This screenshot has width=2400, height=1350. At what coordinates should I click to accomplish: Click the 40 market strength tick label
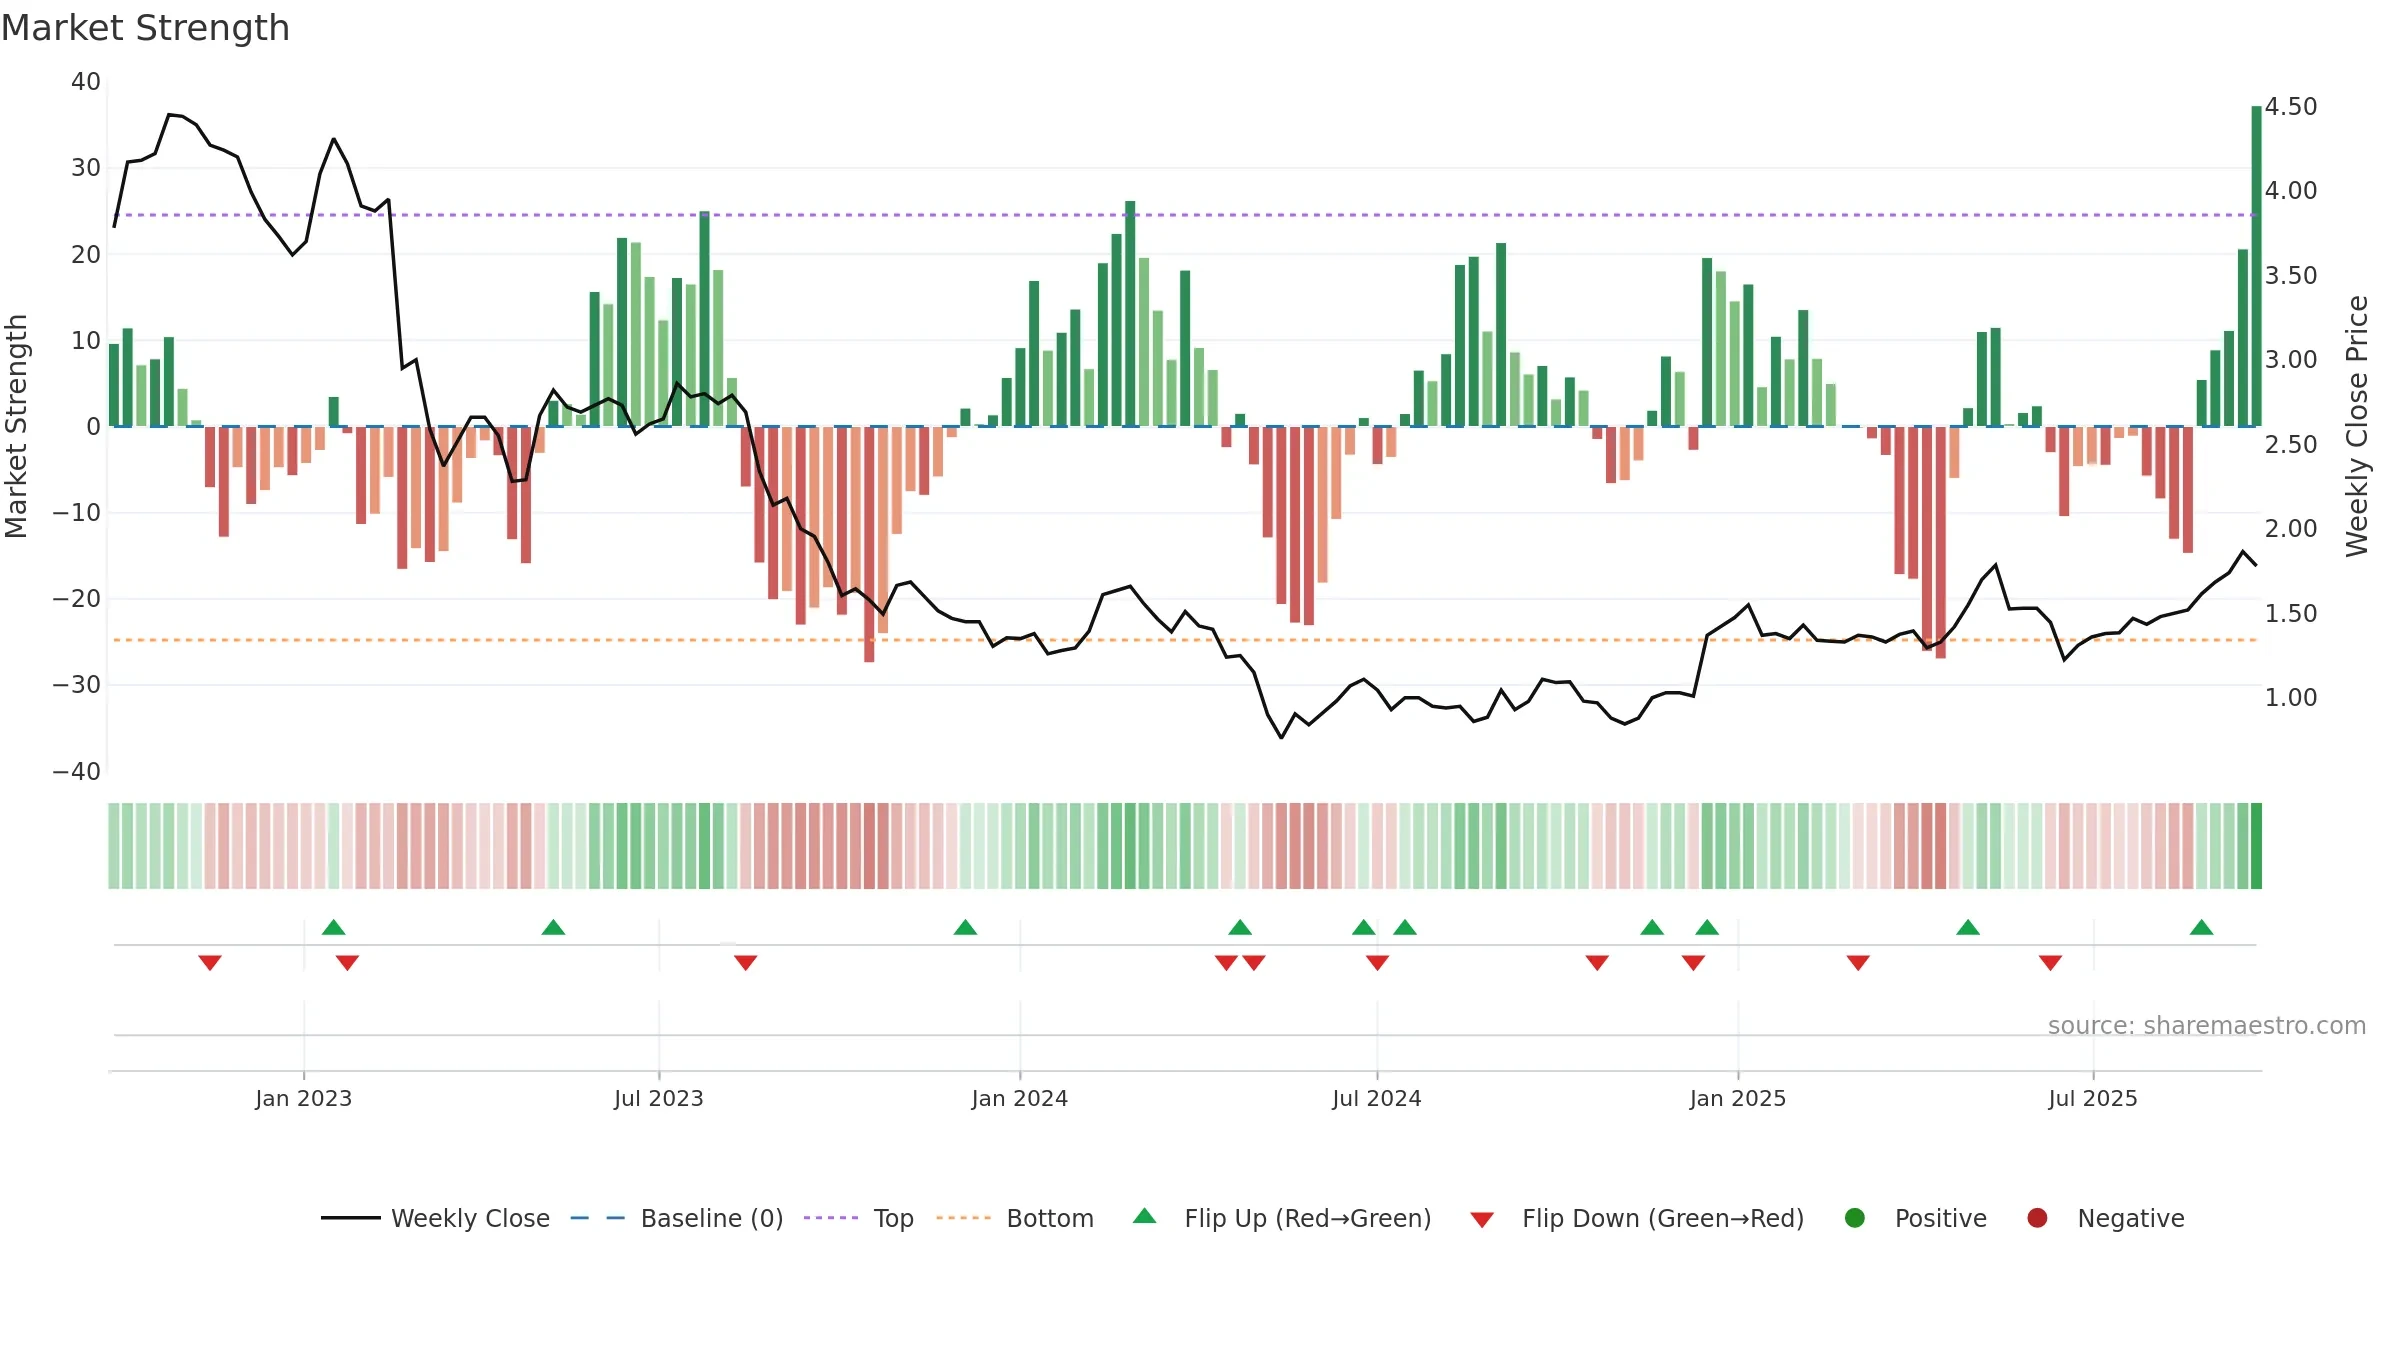(86, 81)
